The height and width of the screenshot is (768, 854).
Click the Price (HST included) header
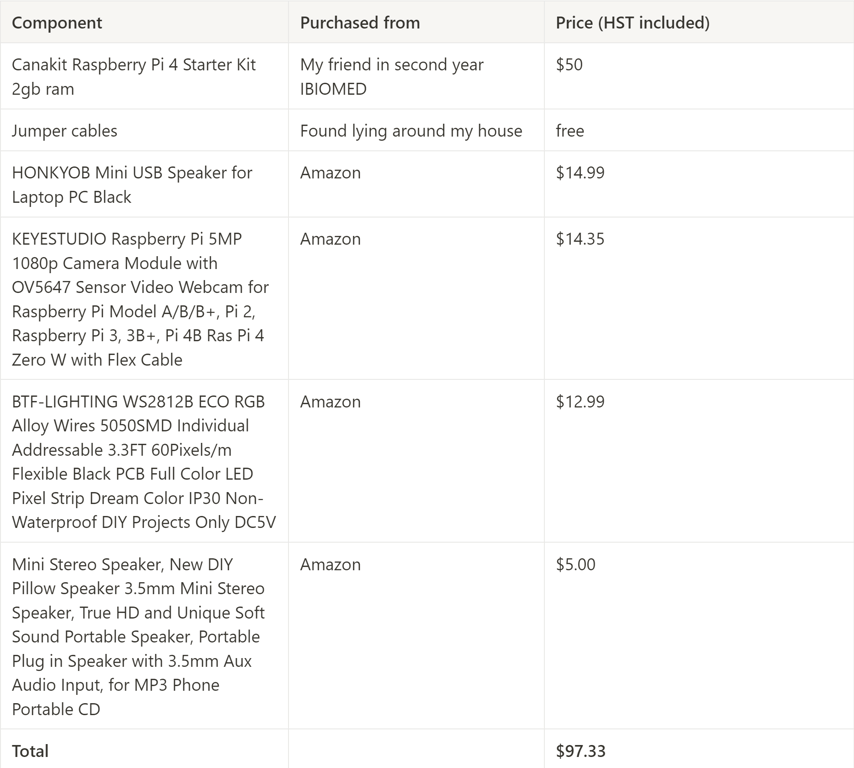pyautogui.click(x=632, y=22)
